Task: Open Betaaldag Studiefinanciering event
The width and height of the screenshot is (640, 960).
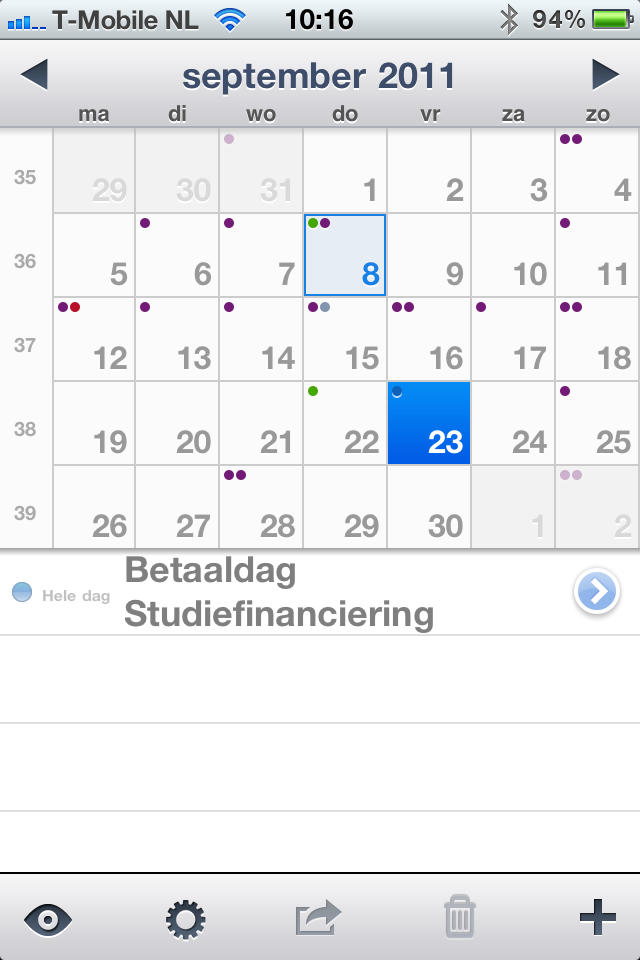Action: click(x=280, y=593)
